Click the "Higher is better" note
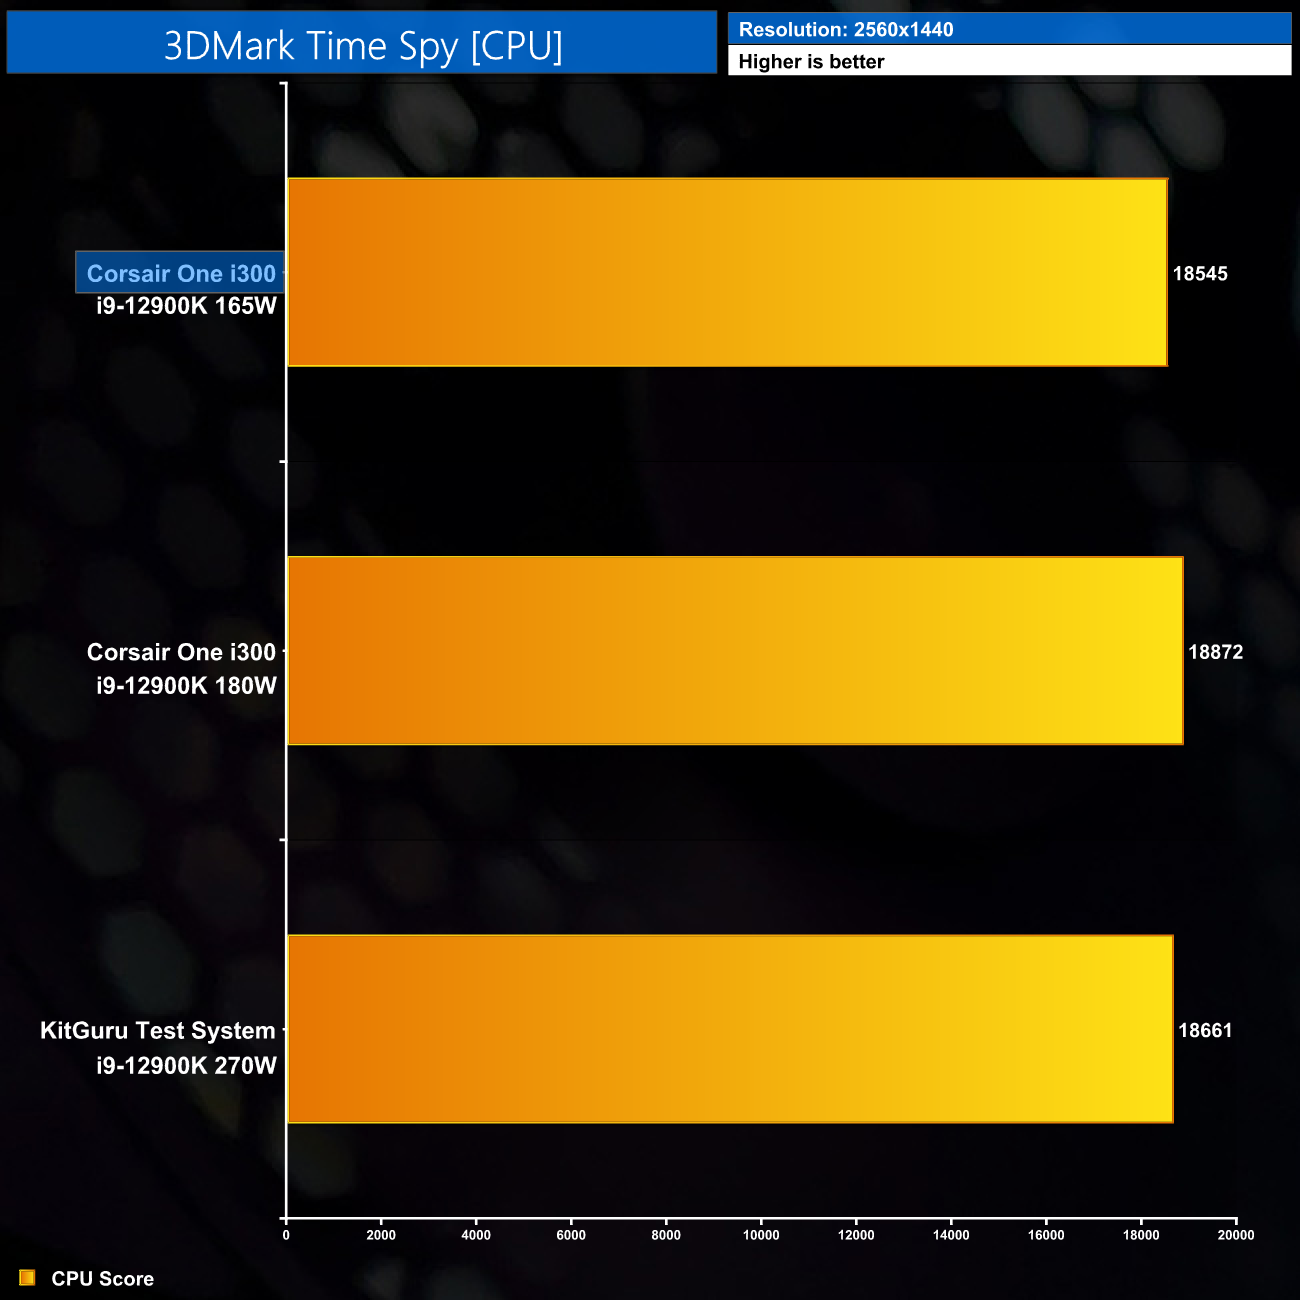 click(811, 61)
